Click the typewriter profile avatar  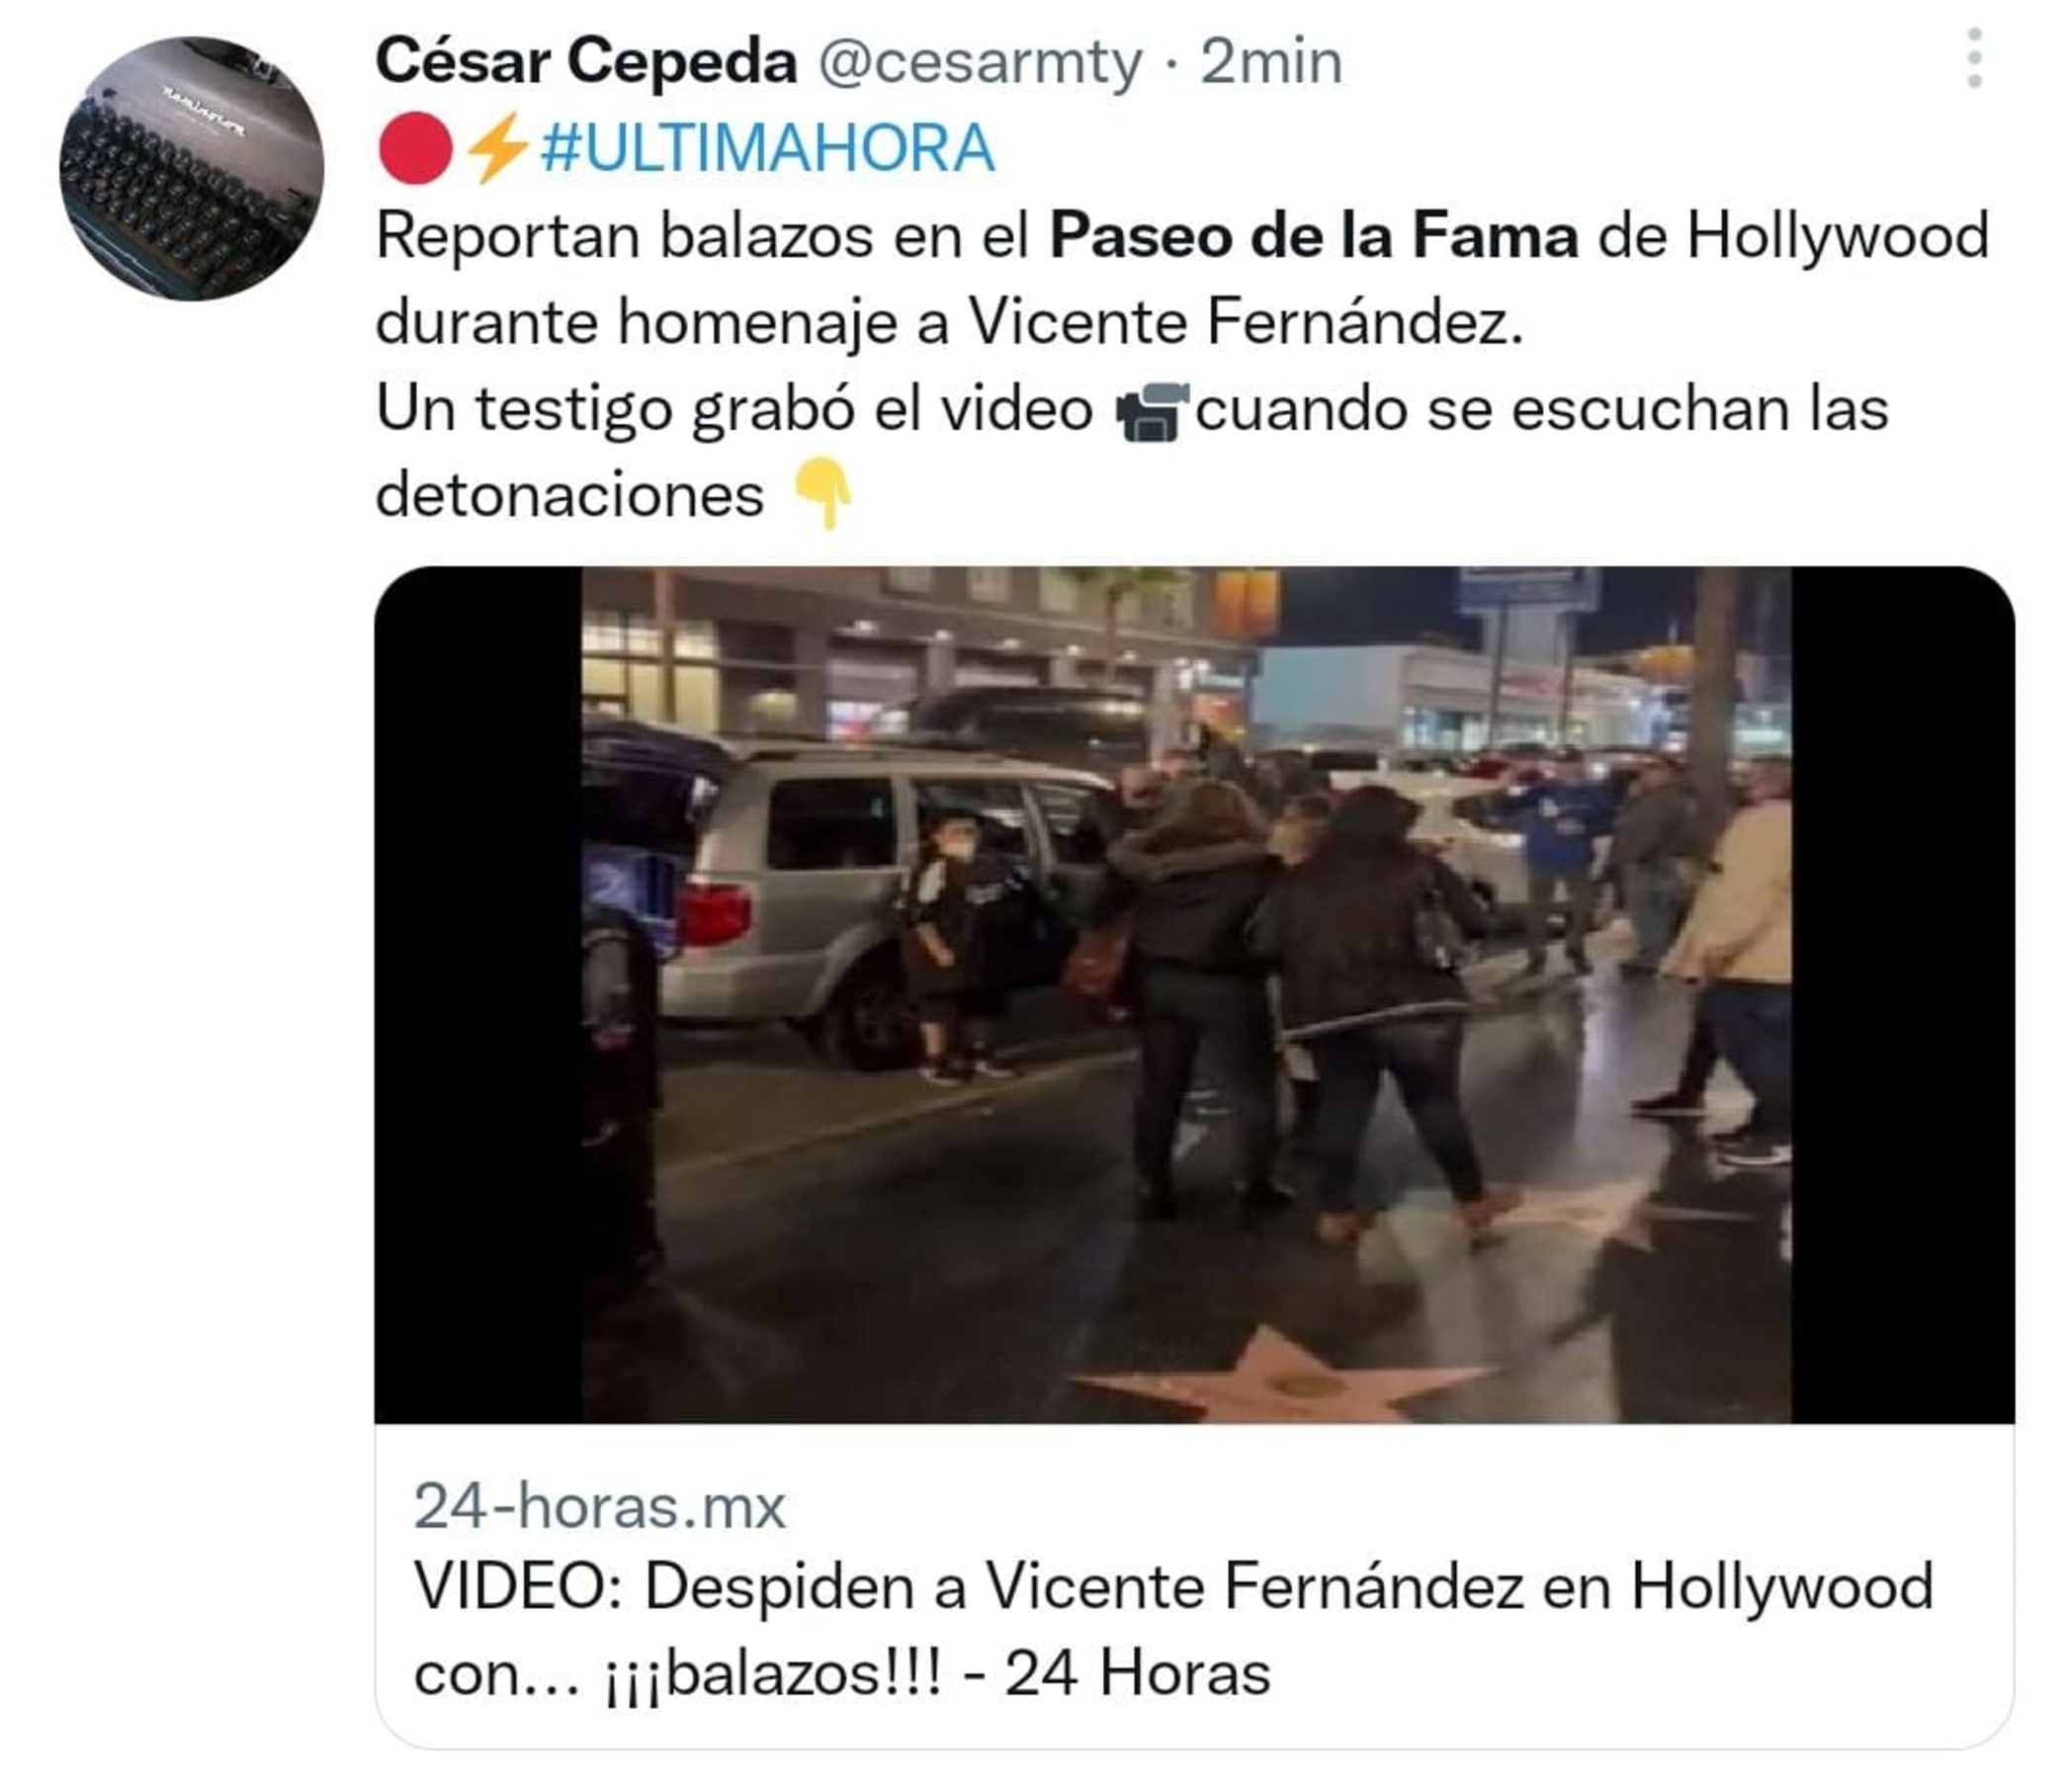click(191, 168)
